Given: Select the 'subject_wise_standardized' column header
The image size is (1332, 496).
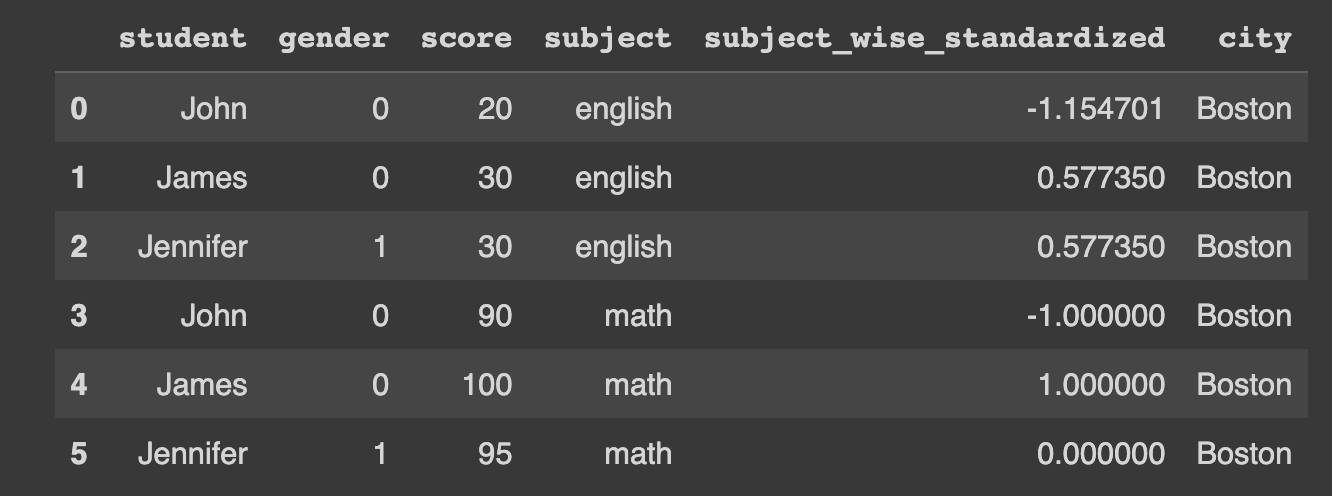Looking at the screenshot, I should (934, 38).
